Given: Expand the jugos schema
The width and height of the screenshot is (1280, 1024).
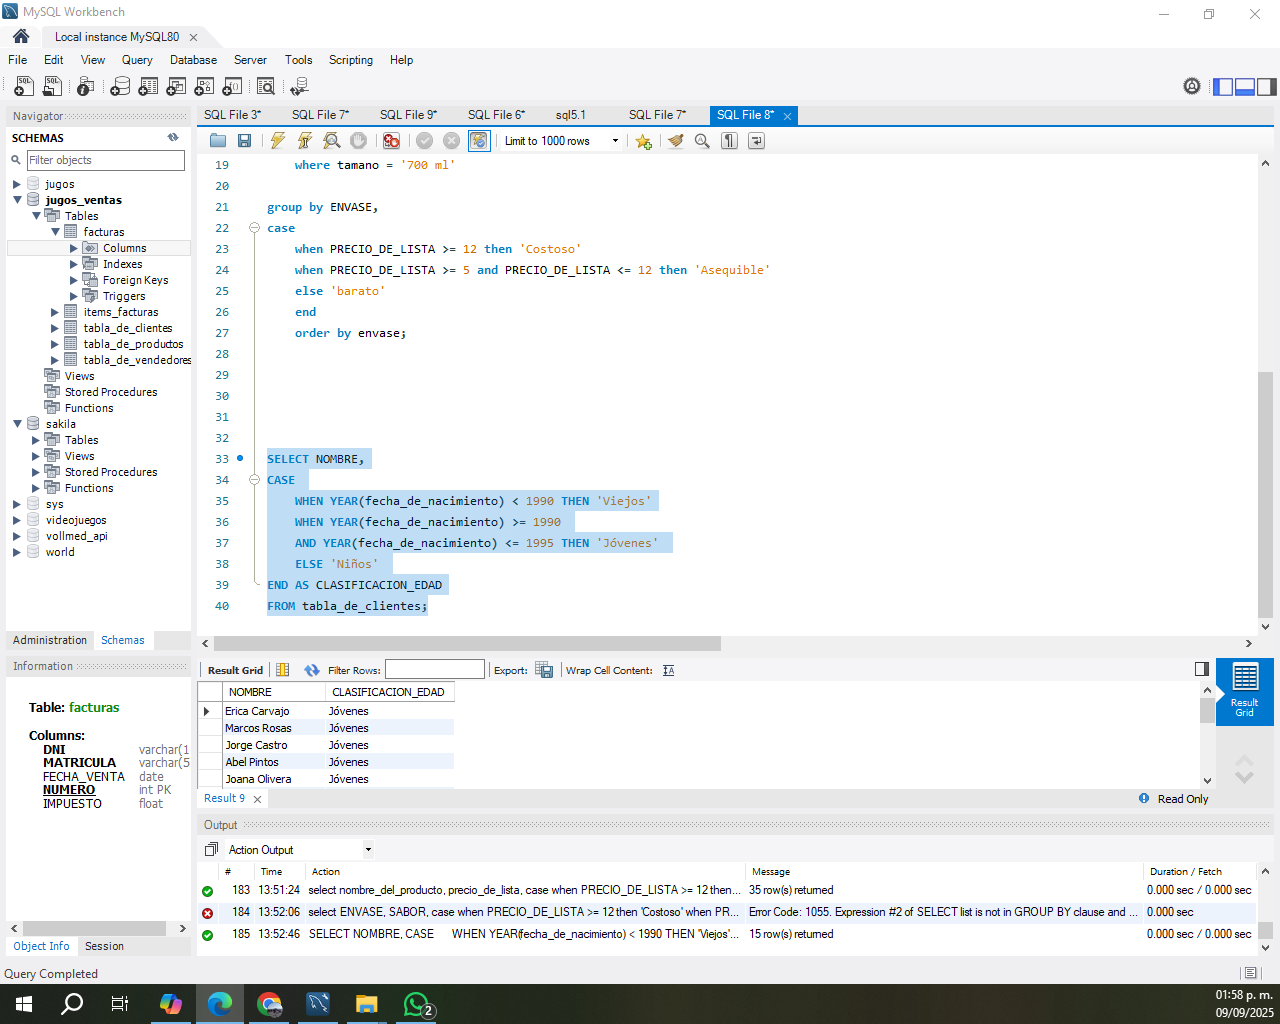Looking at the screenshot, I should [x=17, y=184].
